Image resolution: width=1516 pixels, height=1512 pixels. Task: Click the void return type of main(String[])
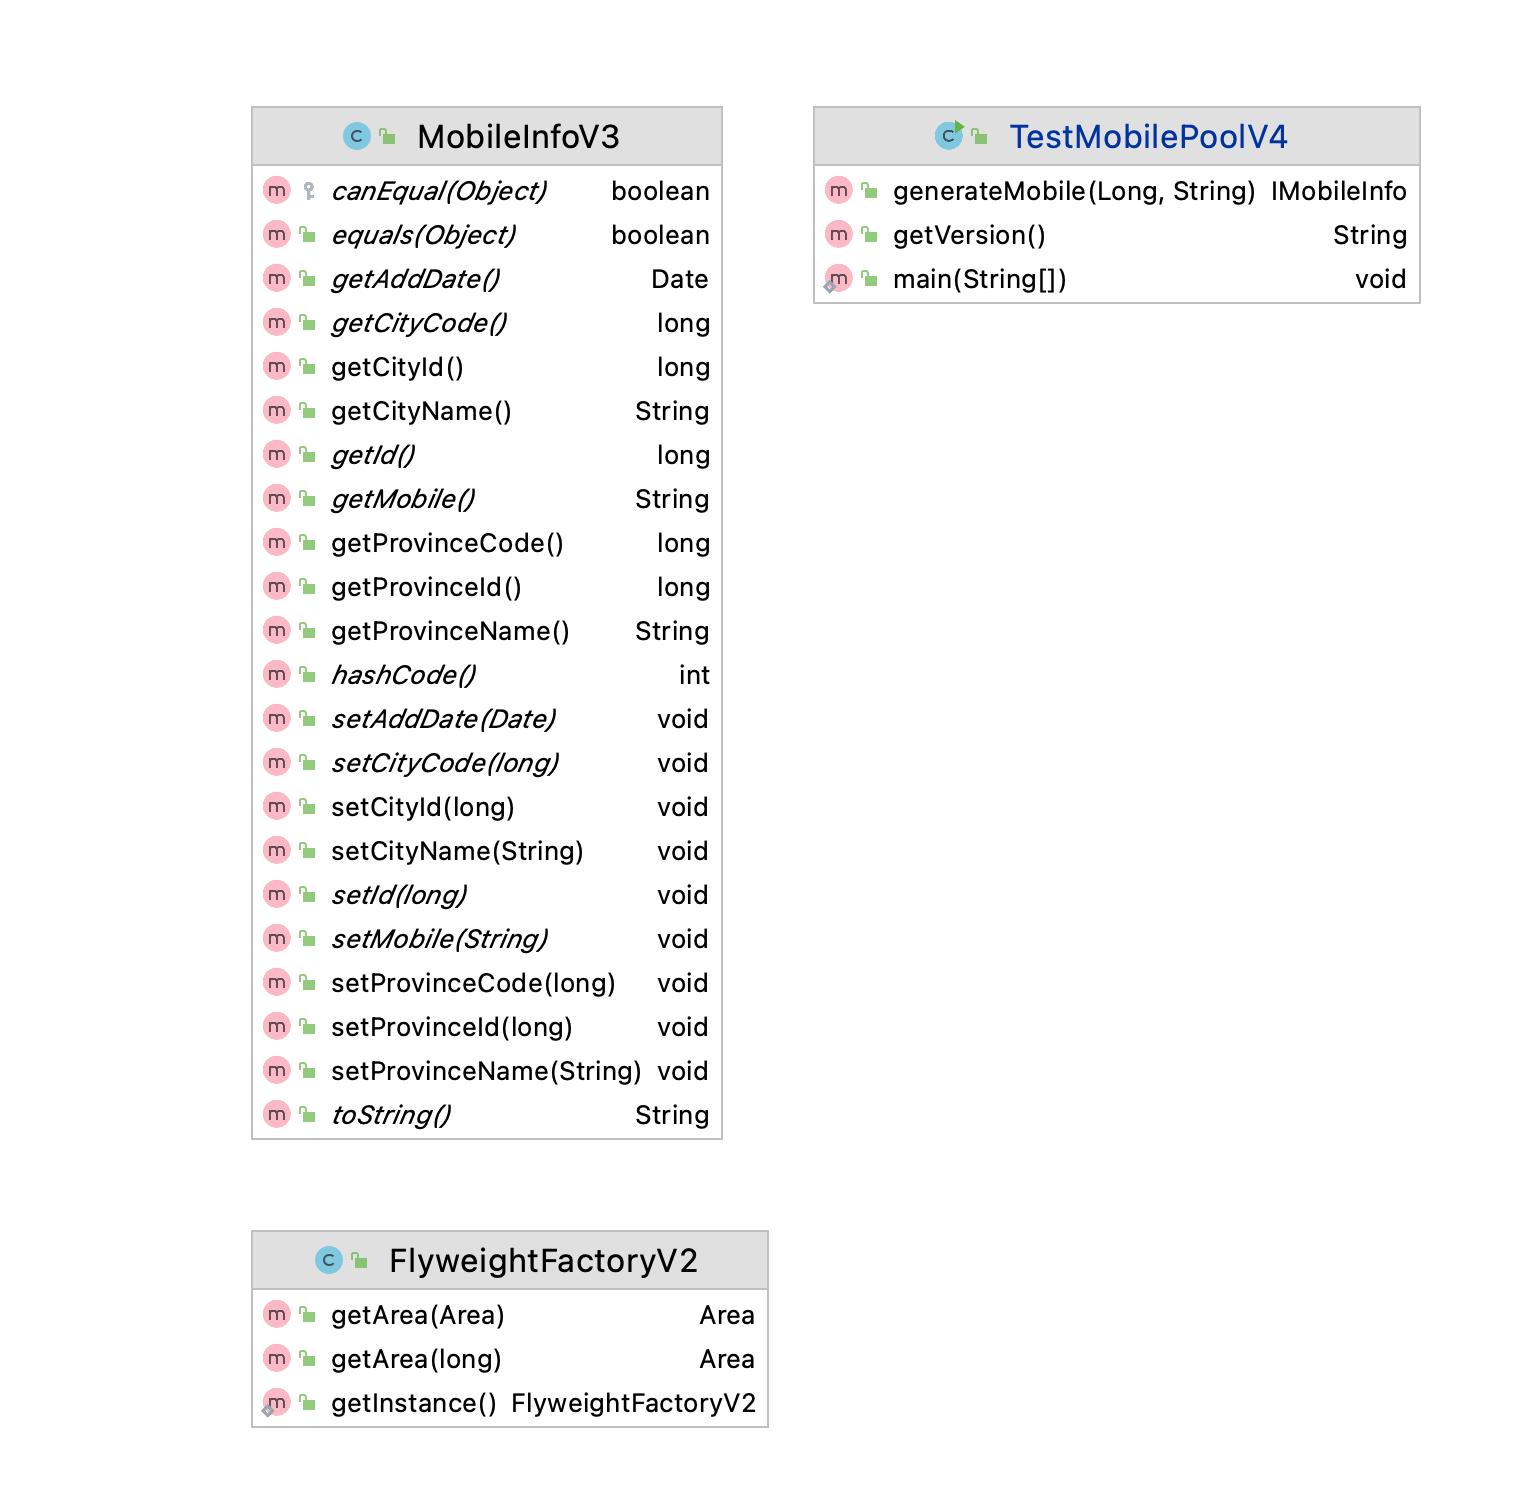[x=1381, y=279]
